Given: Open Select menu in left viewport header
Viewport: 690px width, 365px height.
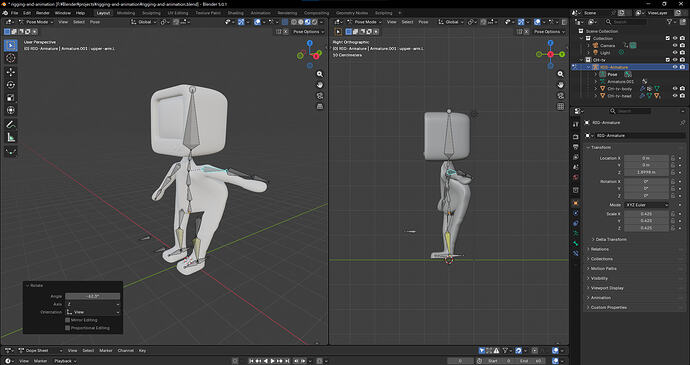Looking at the screenshot, I should pyautogui.click(x=79, y=22).
